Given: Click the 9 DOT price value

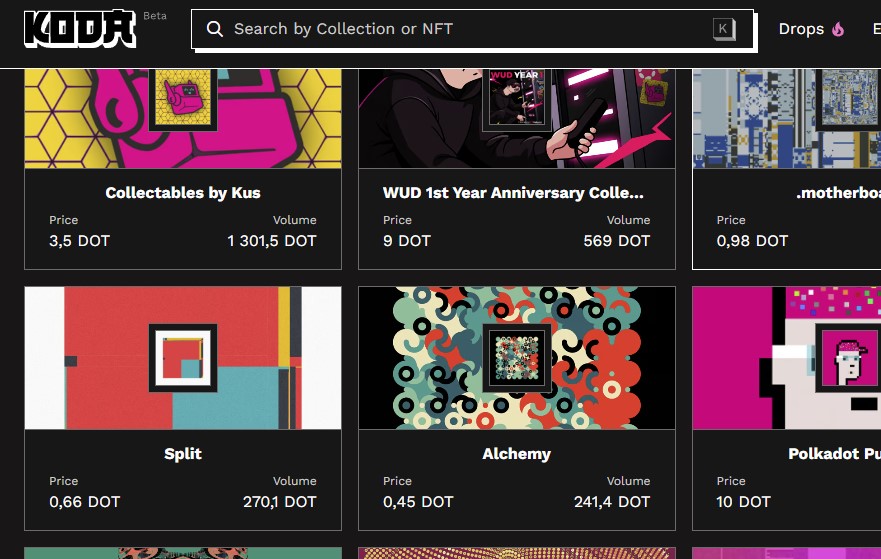Looking at the screenshot, I should point(407,241).
